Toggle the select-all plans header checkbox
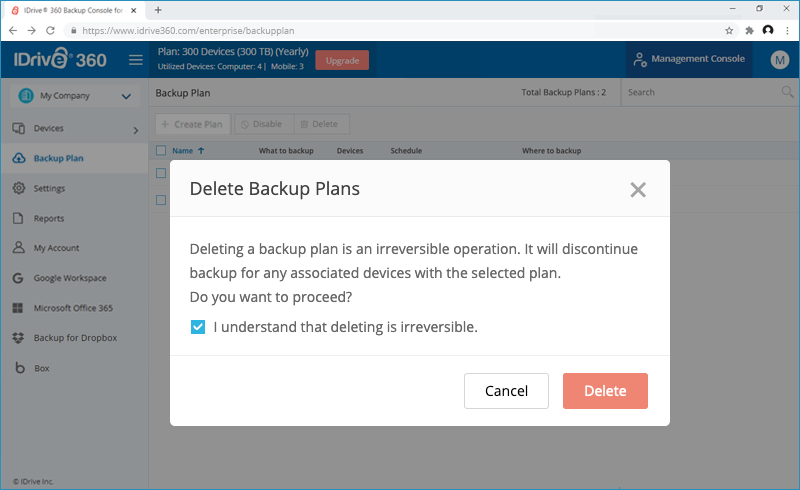 tap(161, 151)
